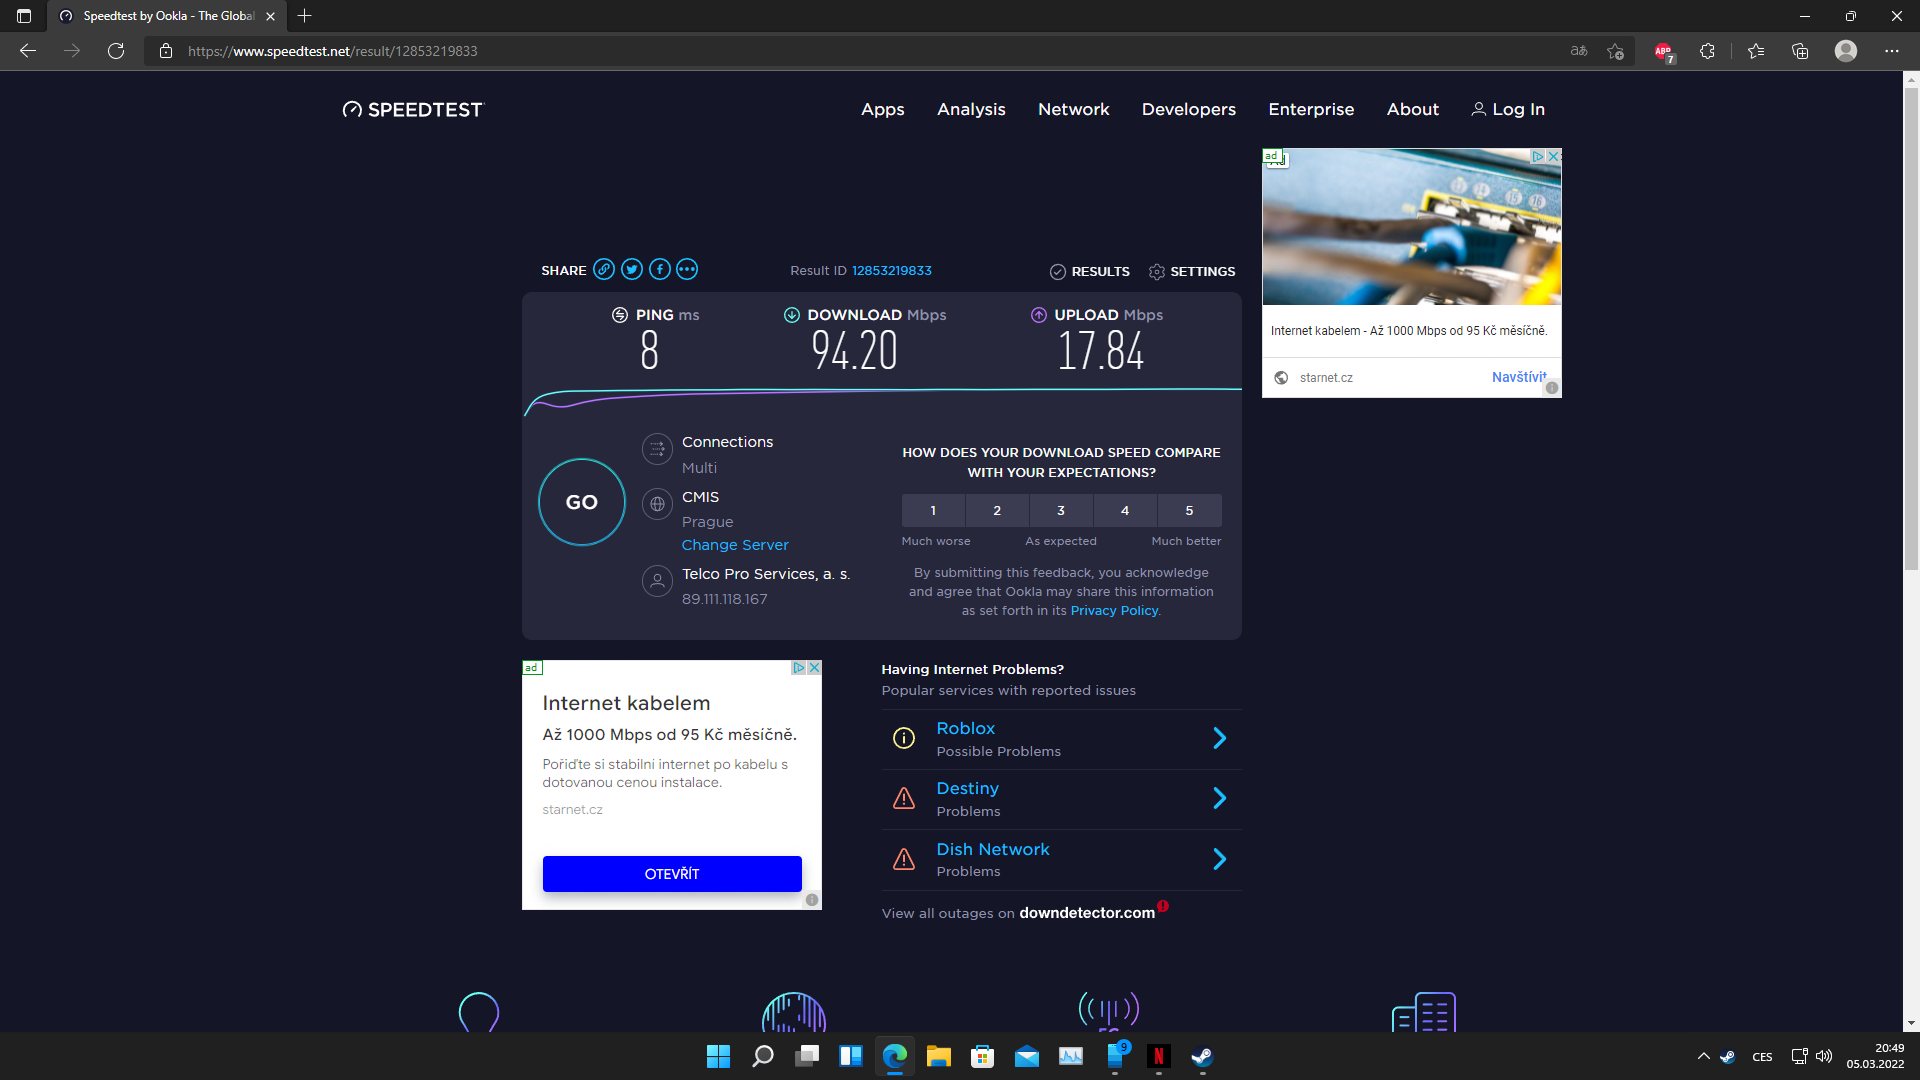The width and height of the screenshot is (1920, 1080).
Task: Expand Destiny problems chevron
Action: pos(1219,798)
